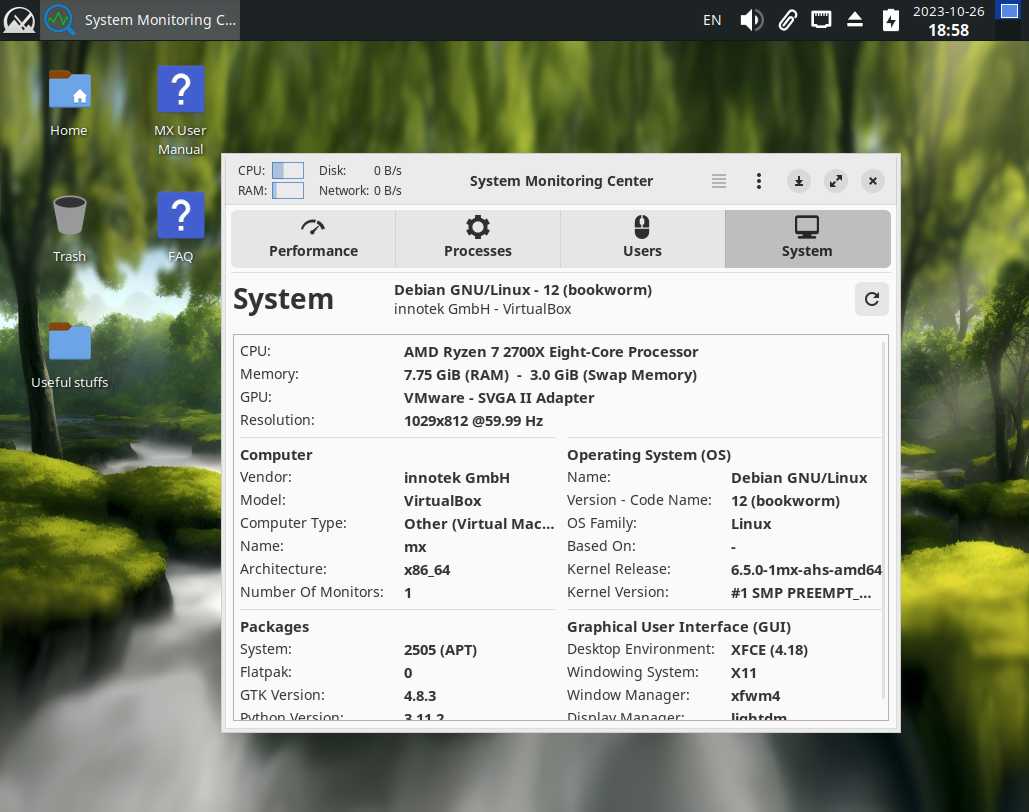The height and width of the screenshot is (812, 1029).
Task: Click the Graphical User Interface (GUI) heading
Action: point(679,627)
